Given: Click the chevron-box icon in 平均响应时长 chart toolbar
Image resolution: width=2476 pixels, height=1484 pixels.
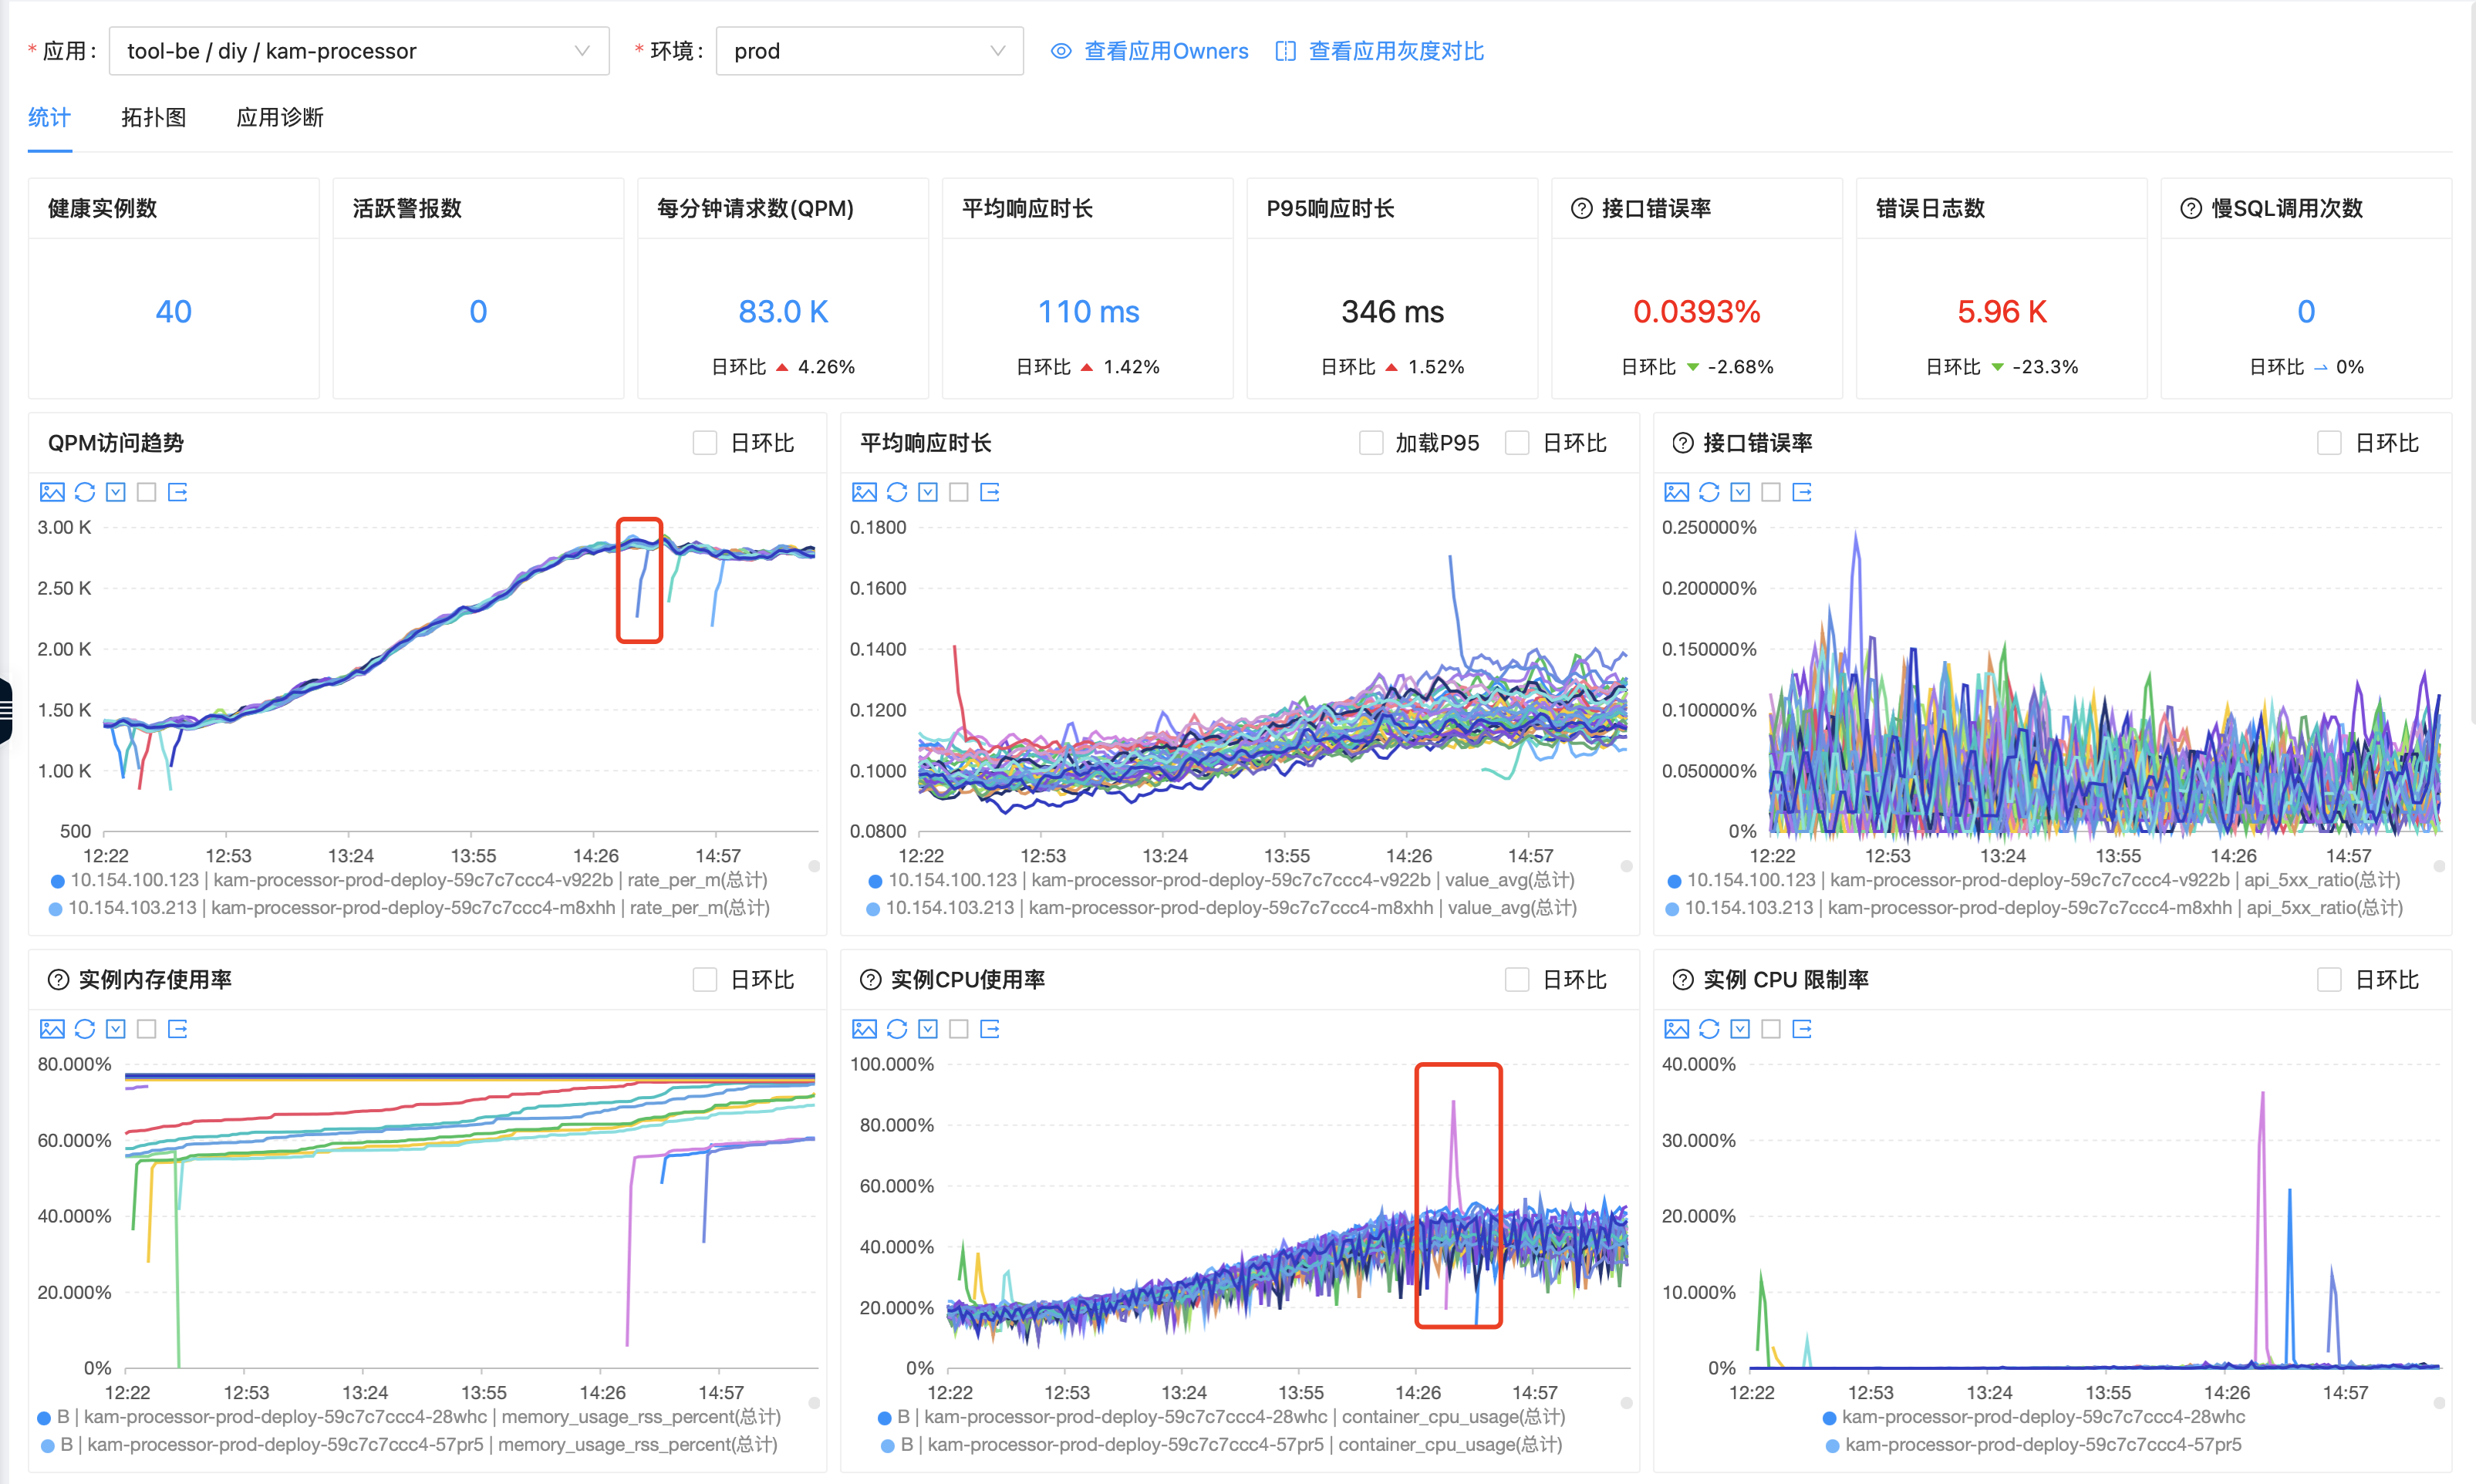Looking at the screenshot, I should pyautogui.click(x=928, y=492).
